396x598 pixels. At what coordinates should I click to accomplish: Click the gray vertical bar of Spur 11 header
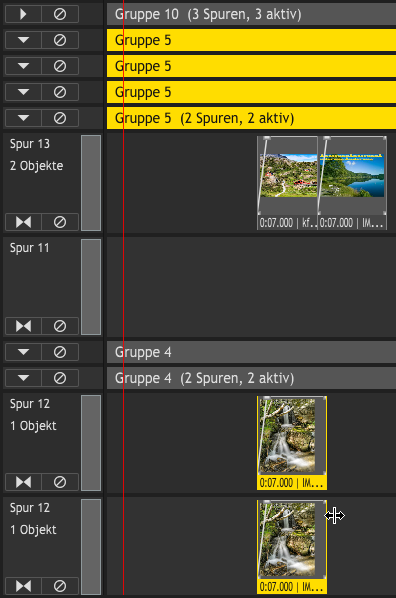tap(91, 287)
